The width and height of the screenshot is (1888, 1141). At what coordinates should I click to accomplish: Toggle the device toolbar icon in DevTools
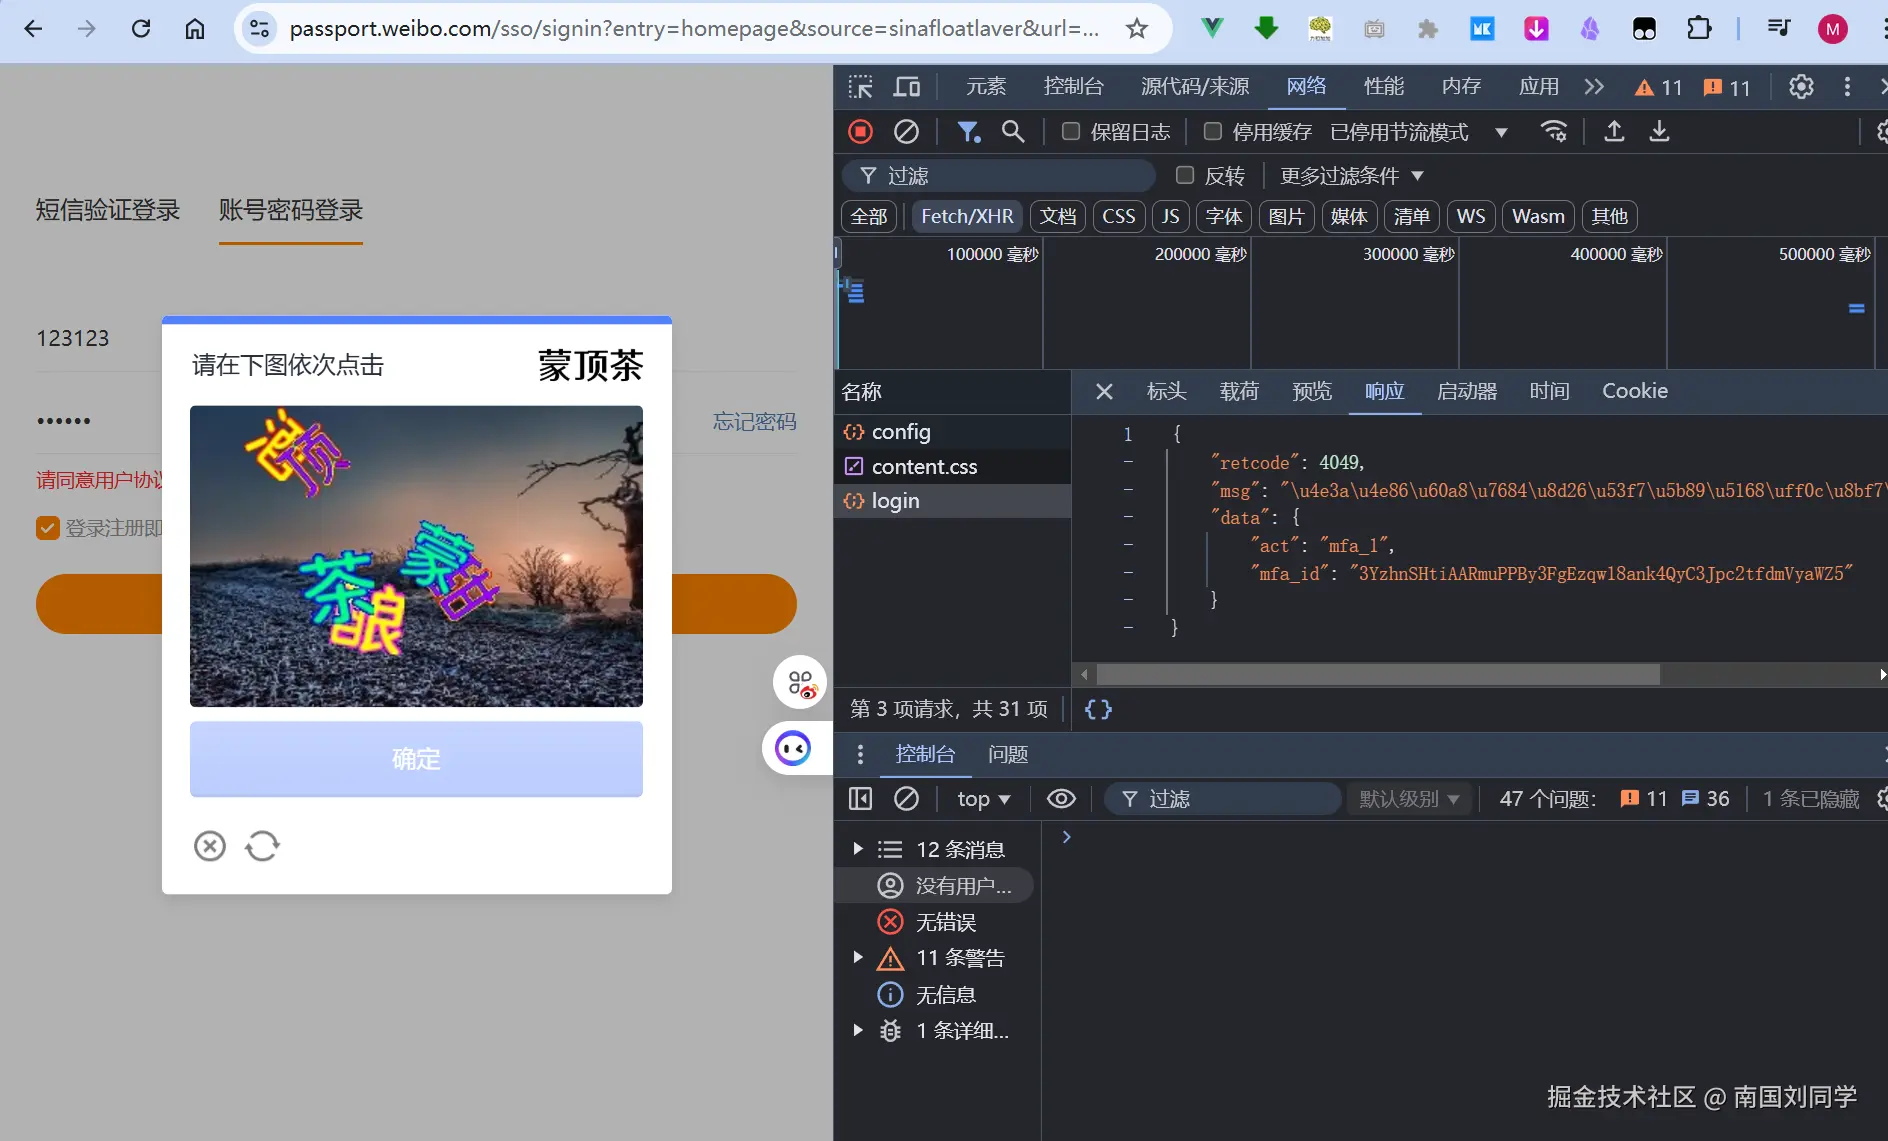coord(907,87)
